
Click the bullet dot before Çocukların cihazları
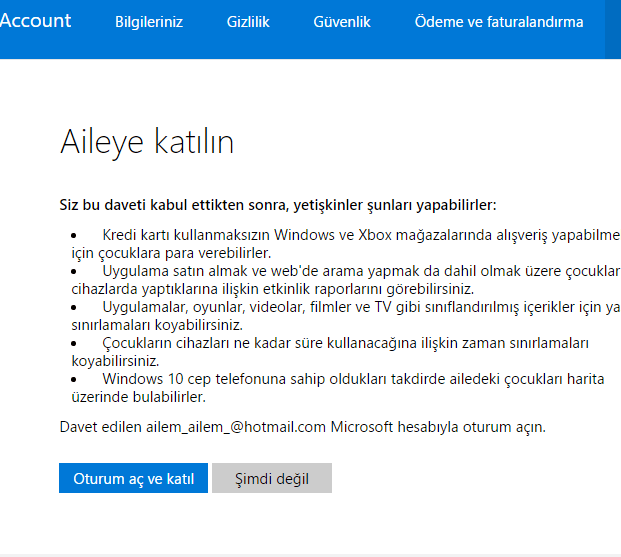[x=74, y=344]
